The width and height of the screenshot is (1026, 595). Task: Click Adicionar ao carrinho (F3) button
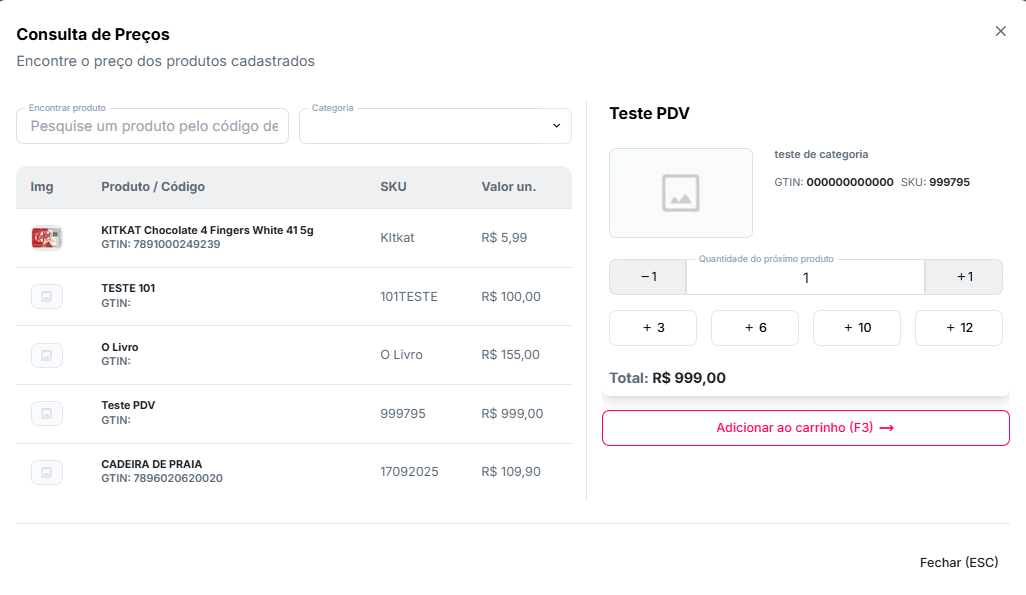[805, 428]
